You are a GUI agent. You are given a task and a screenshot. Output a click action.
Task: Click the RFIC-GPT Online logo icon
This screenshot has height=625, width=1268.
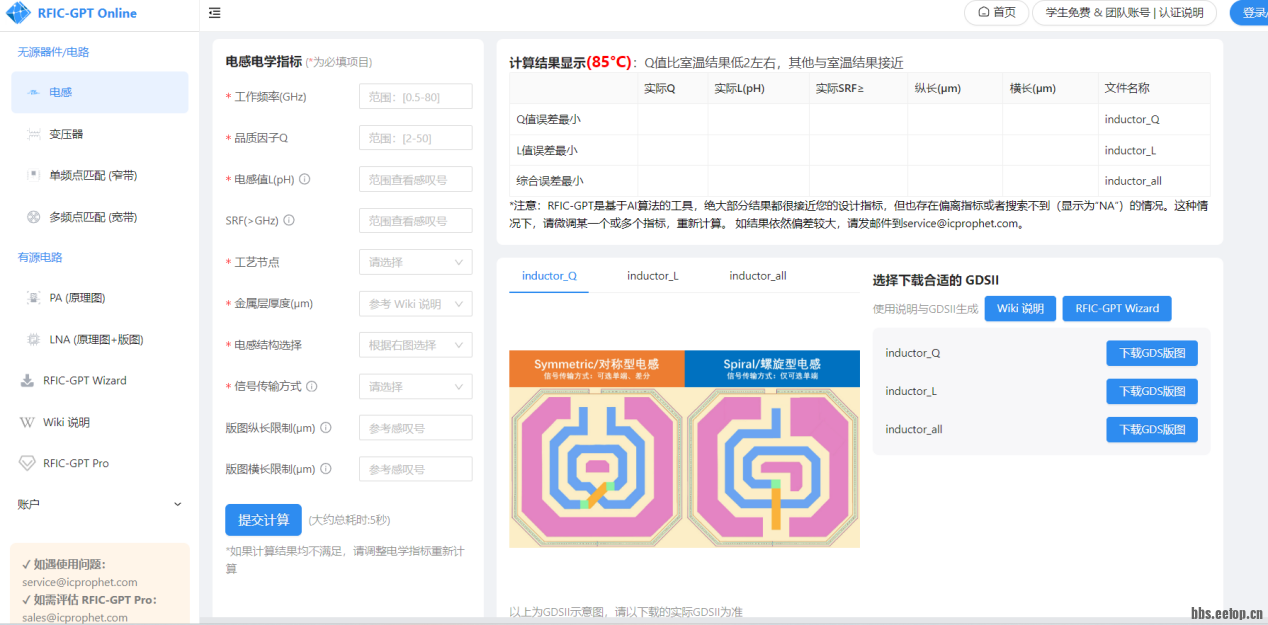coord(18,13)
